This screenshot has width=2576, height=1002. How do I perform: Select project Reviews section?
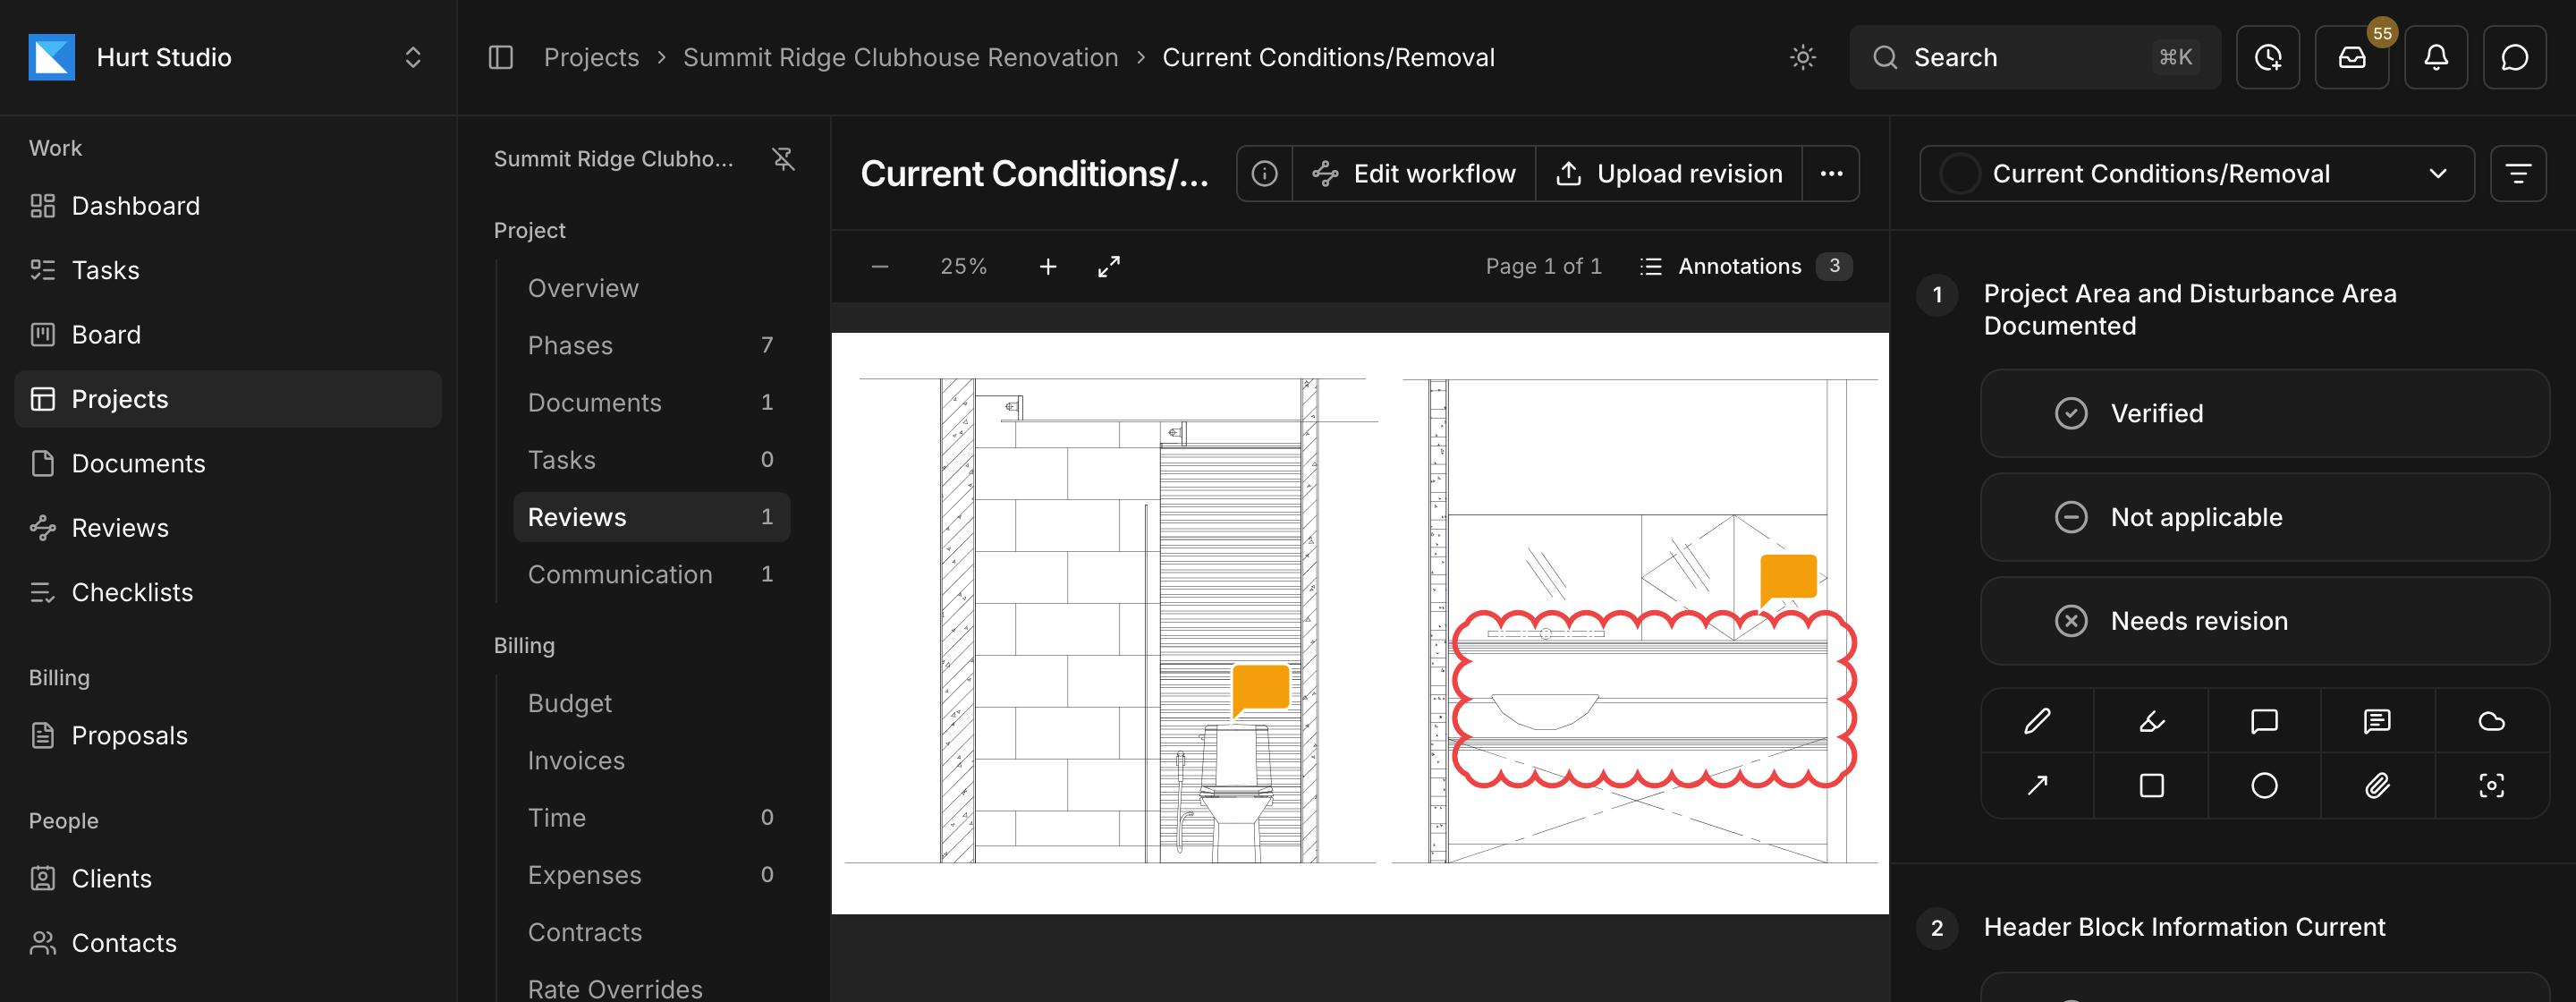pyautogui.click(x=651, y=517)
